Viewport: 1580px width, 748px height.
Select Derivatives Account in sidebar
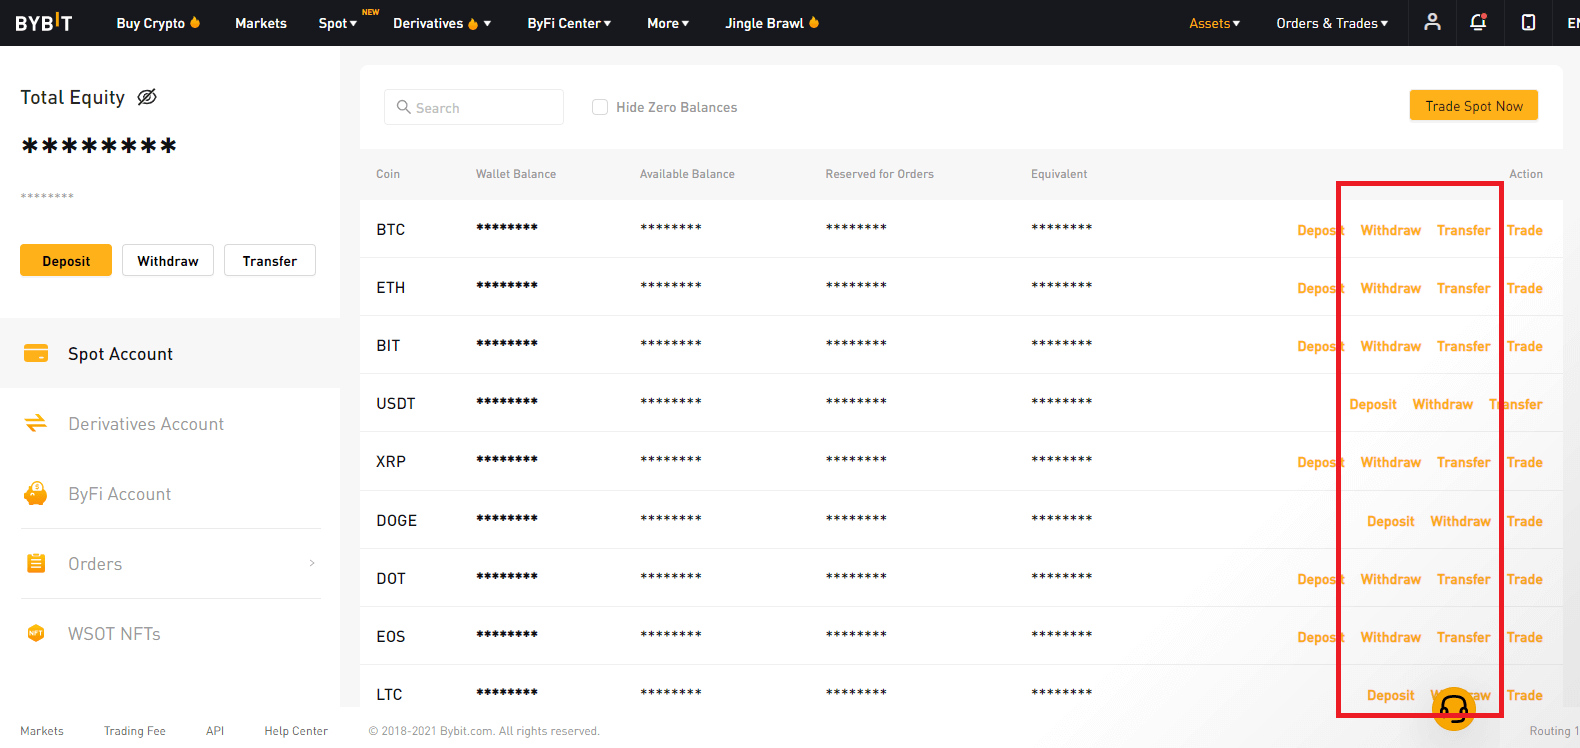[x=170, y=423]
